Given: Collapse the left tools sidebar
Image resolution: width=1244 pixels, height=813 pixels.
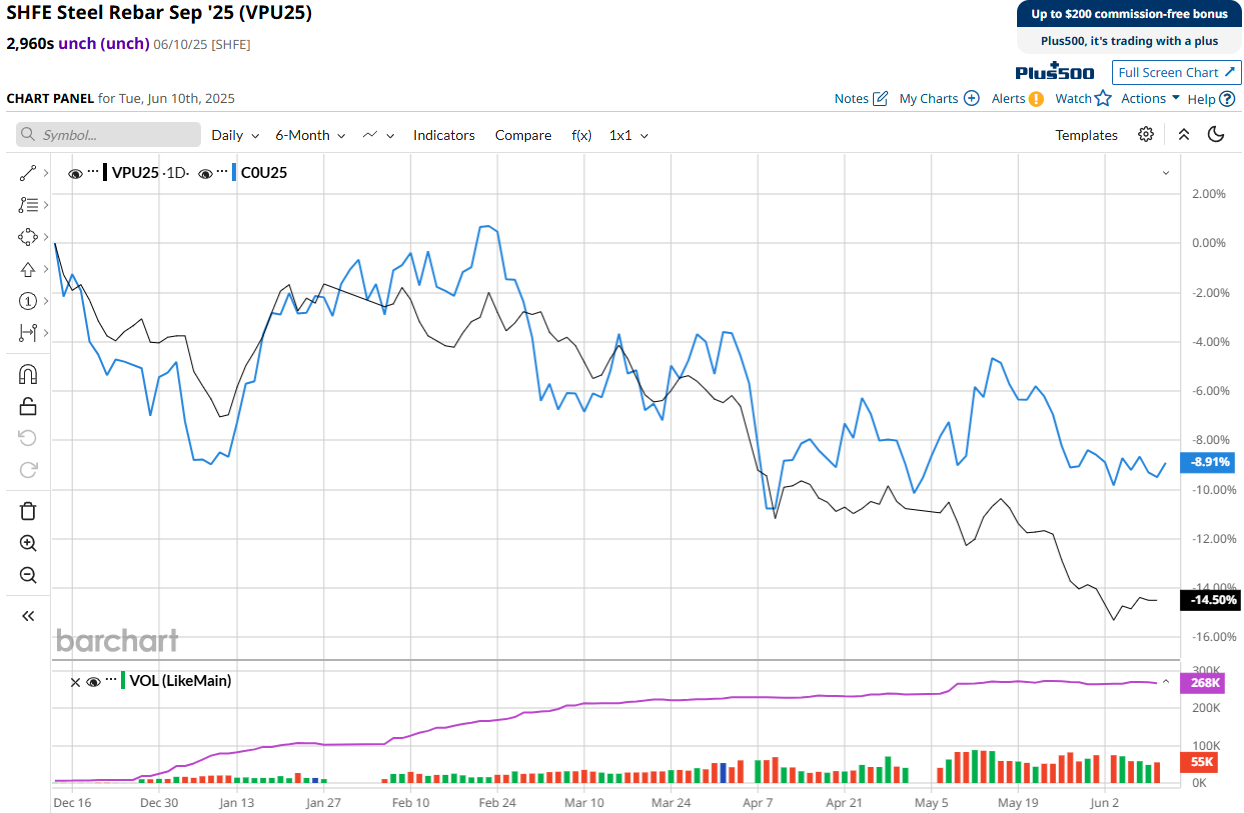Looking at the screenshot, I should click(28, 616).
